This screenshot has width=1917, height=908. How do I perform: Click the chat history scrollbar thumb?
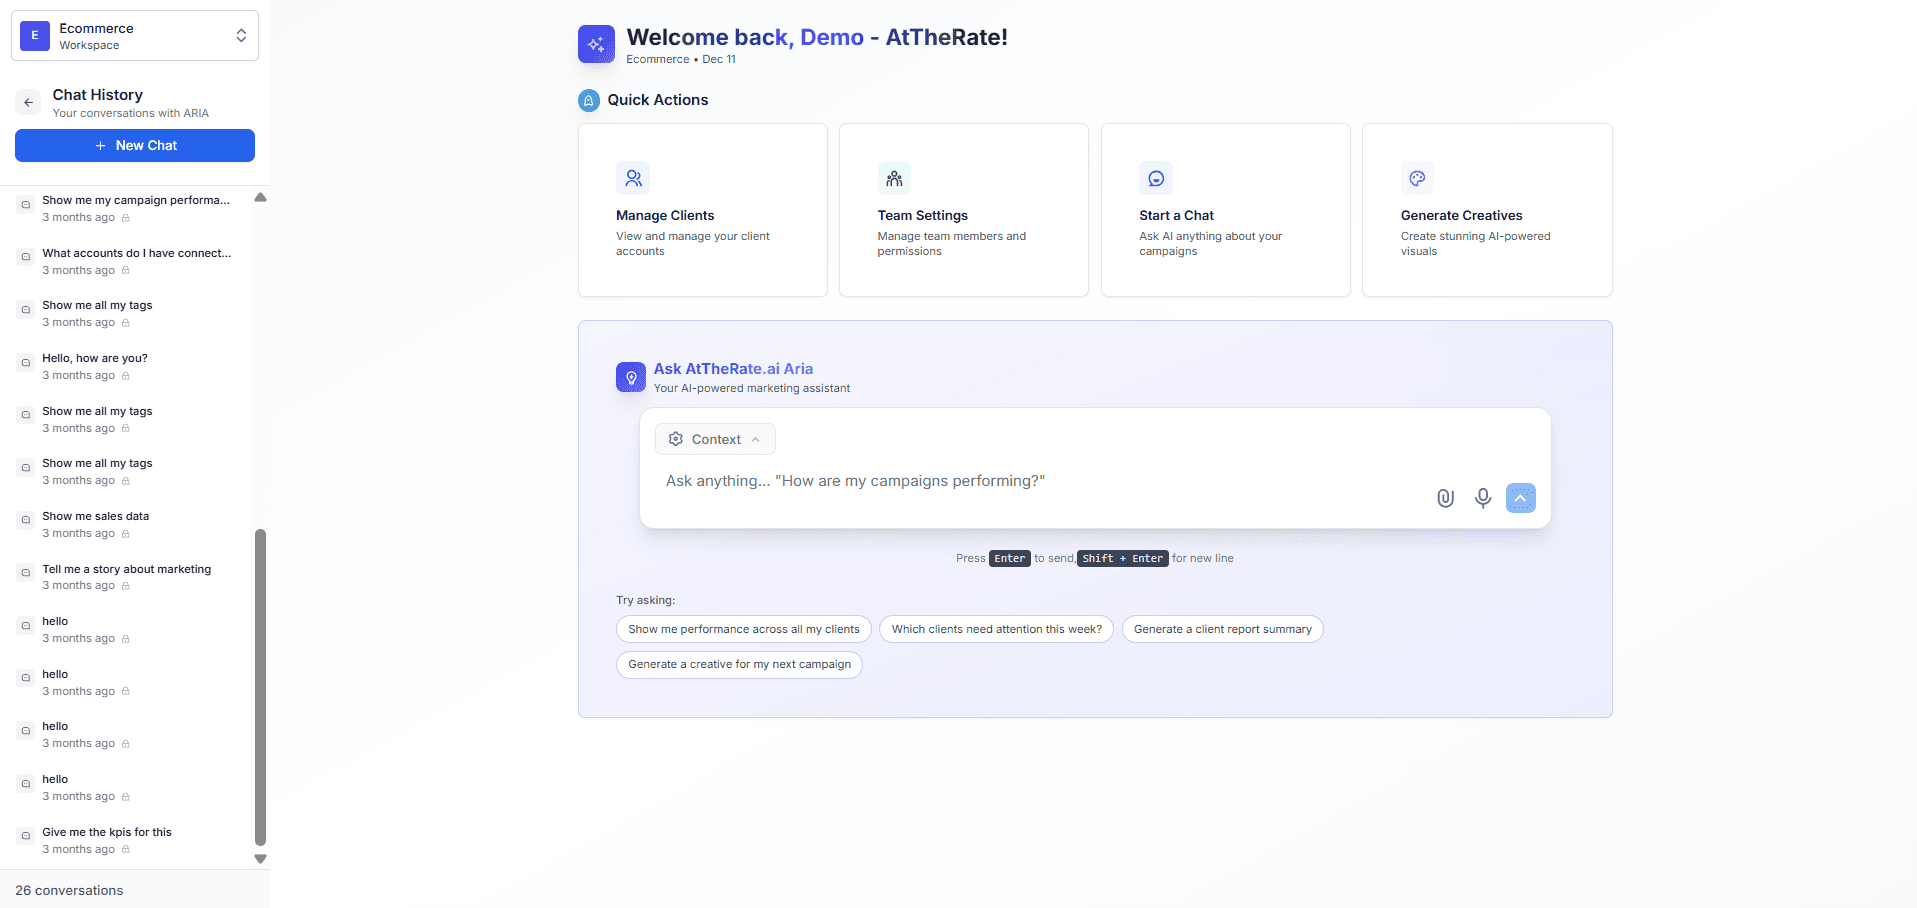click(260, 687)
